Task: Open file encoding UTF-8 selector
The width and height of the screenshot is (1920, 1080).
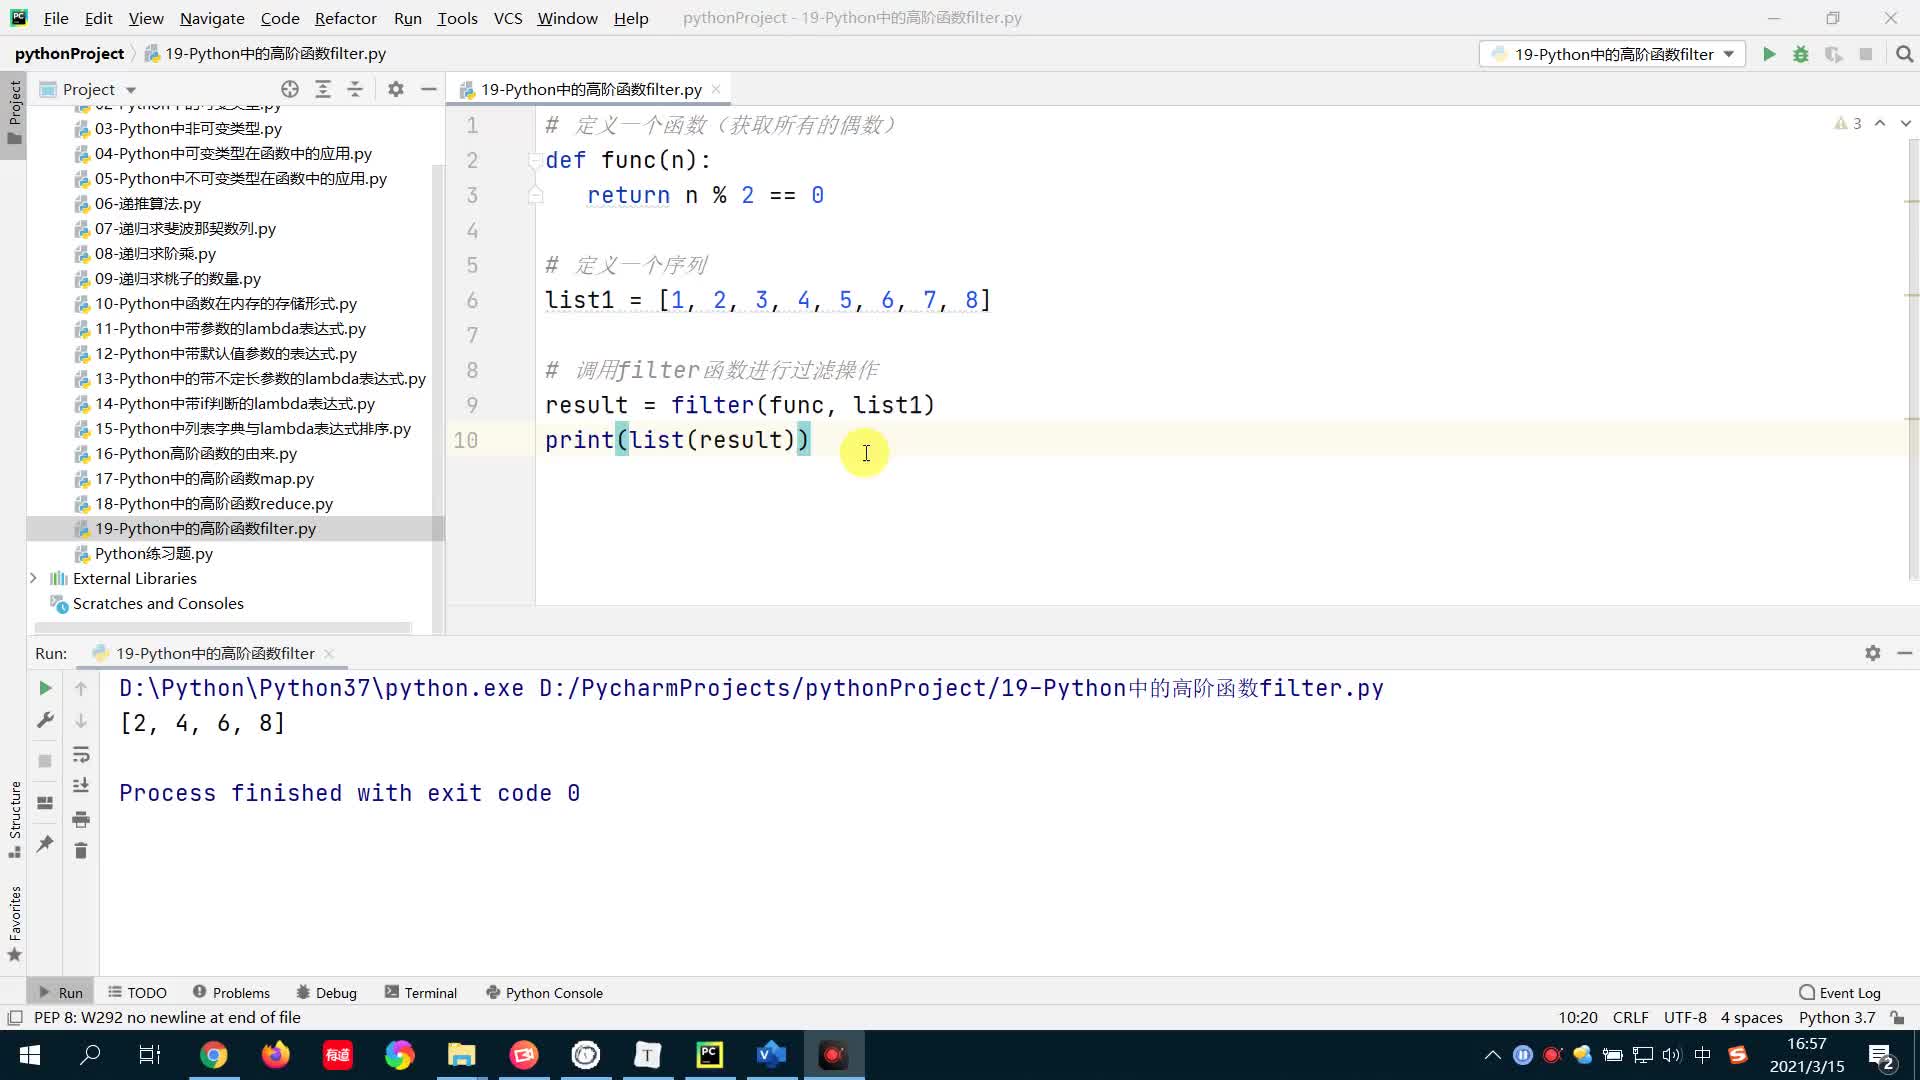Action: click(x=1685, y=1018)
